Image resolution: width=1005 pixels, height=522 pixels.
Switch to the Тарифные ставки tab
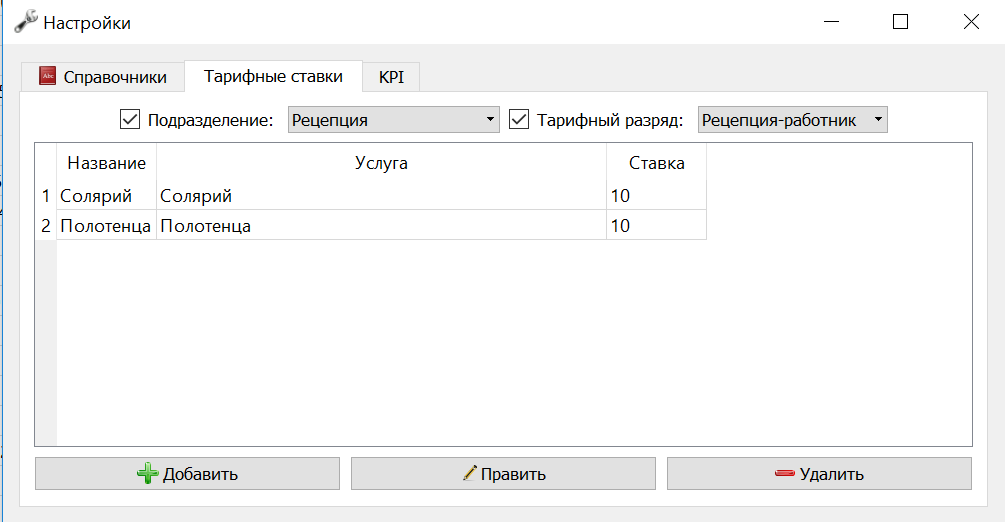(274, 76)
